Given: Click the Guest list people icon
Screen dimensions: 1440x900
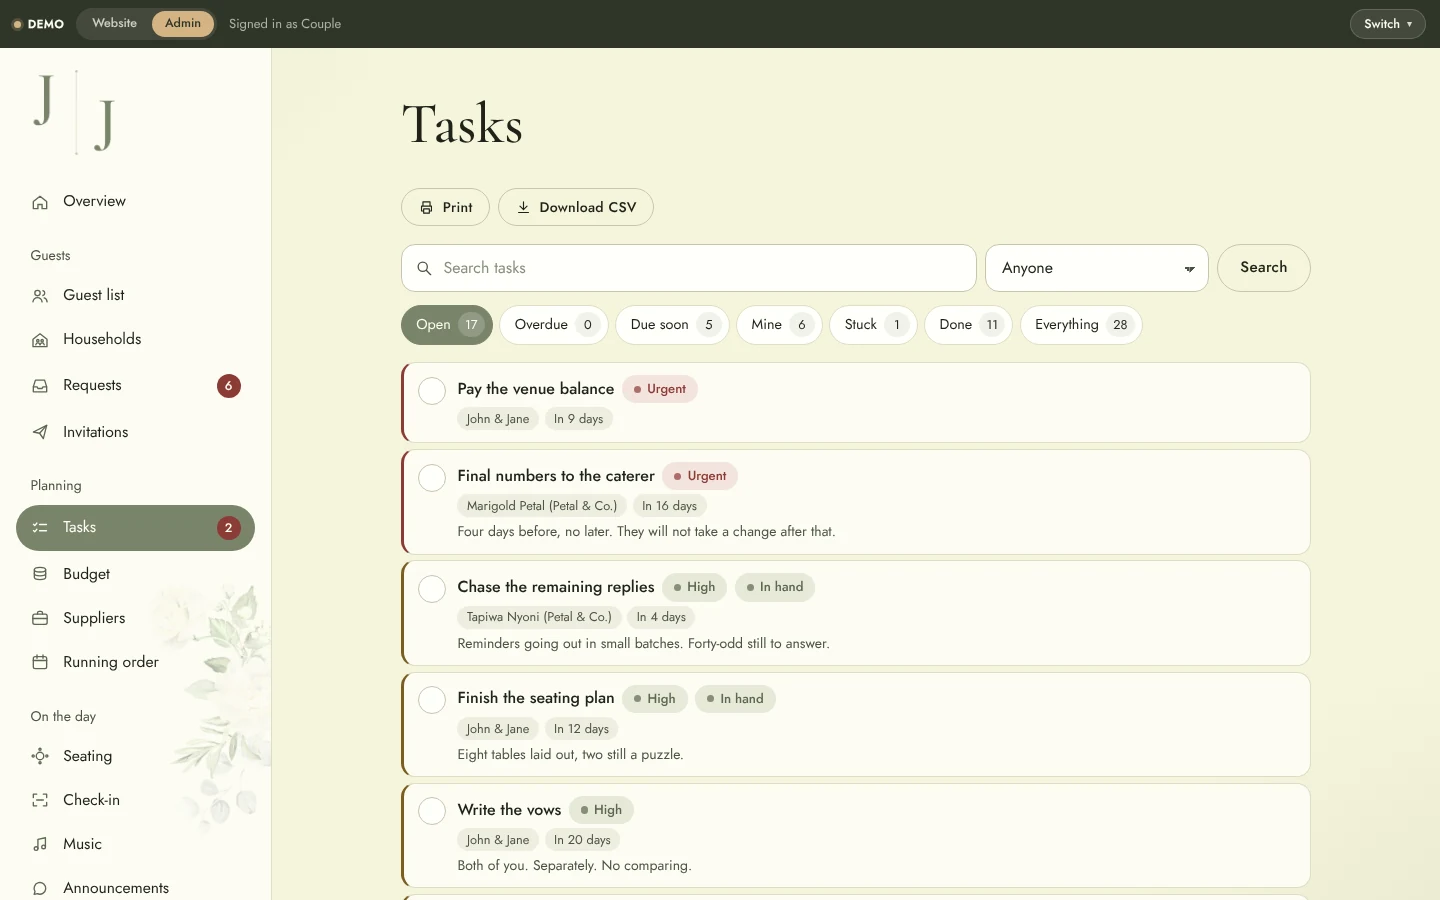Looking at the screenshot, I should tap(40, 296).
